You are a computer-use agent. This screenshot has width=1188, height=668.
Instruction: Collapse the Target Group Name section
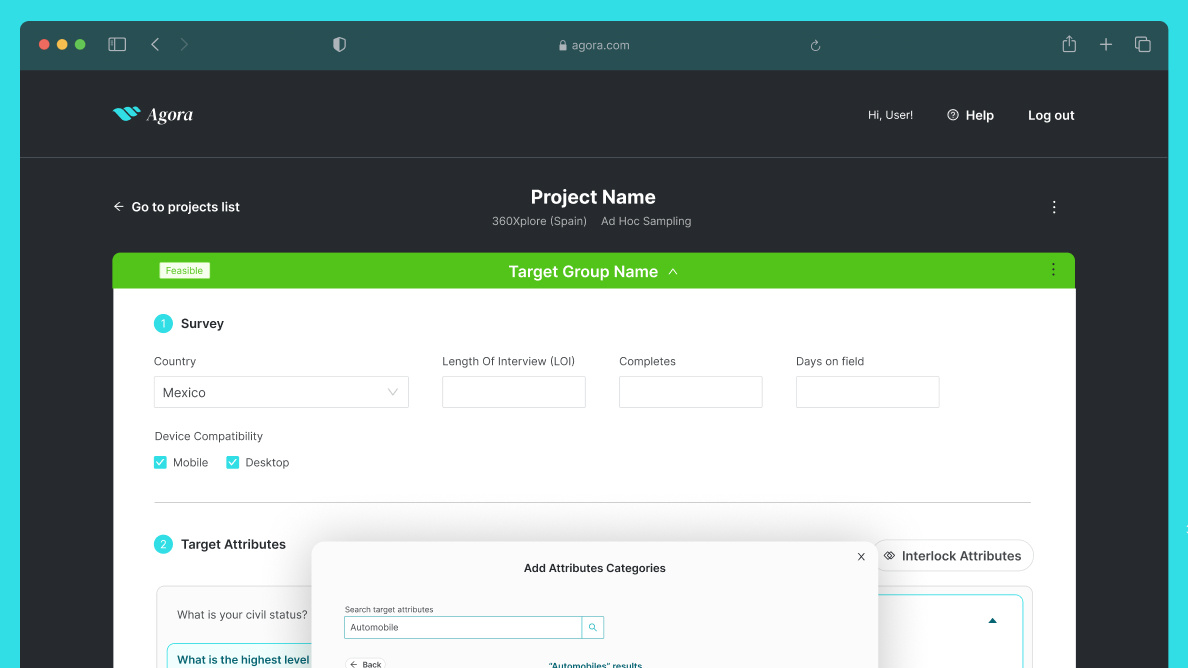coord(673,271)
